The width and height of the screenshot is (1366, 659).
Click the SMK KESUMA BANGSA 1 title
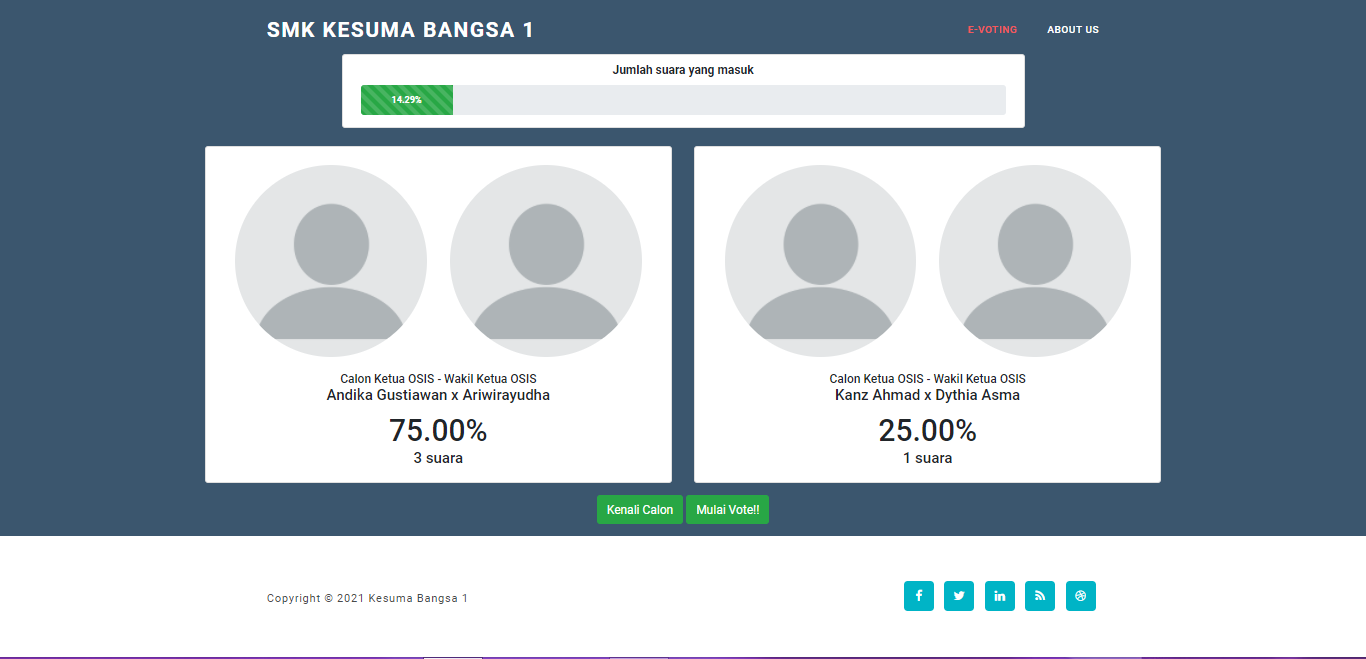(x=400, y=30)
